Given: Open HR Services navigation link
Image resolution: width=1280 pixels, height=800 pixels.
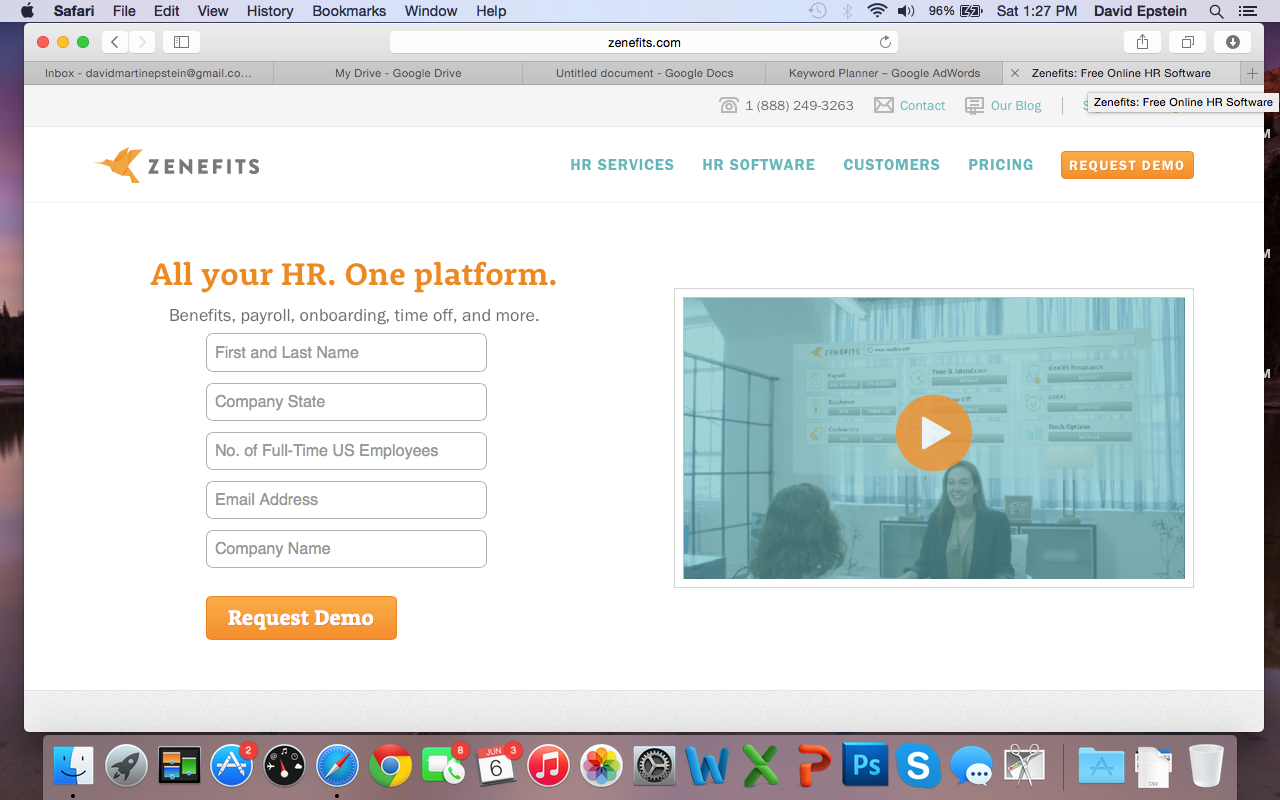Looking at the screenshot, I should click(622, 165).
